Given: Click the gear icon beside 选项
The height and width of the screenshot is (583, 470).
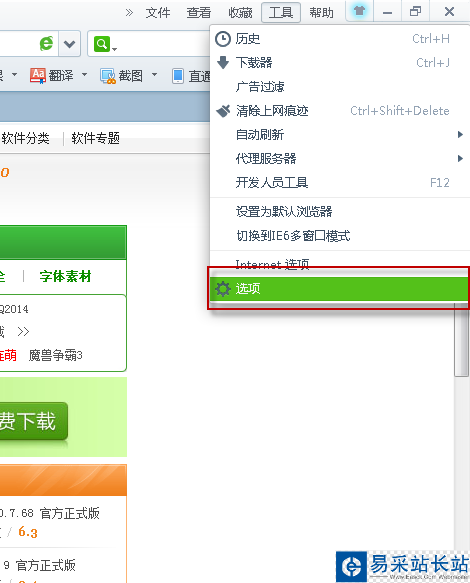Looking at the screenshot, I should coord(223,289).
